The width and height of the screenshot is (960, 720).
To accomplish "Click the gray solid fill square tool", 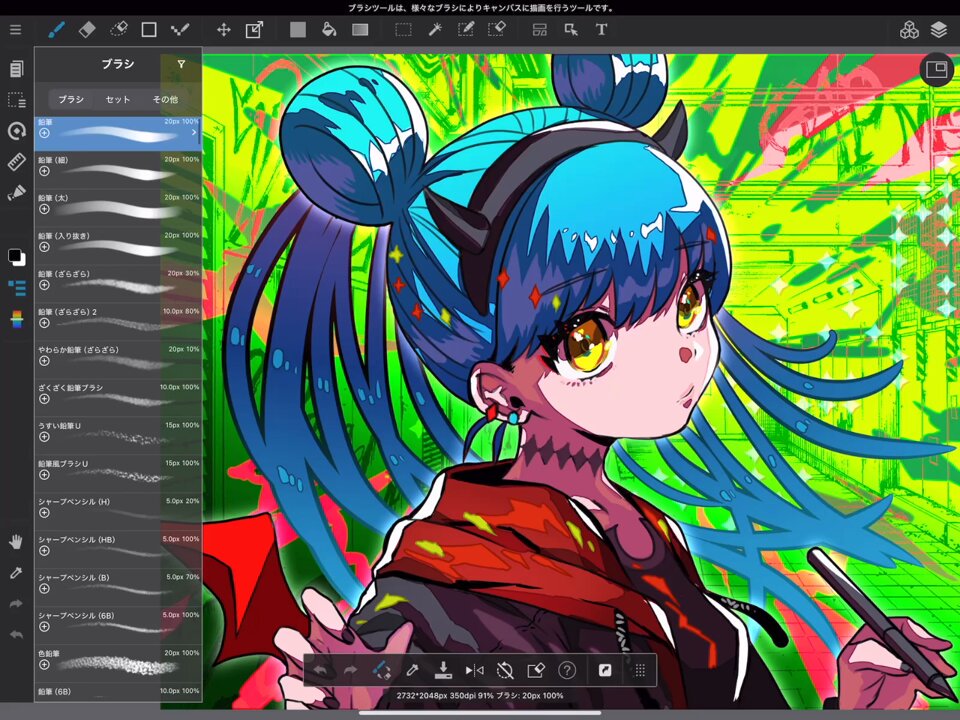I will (x=298, y=29).
